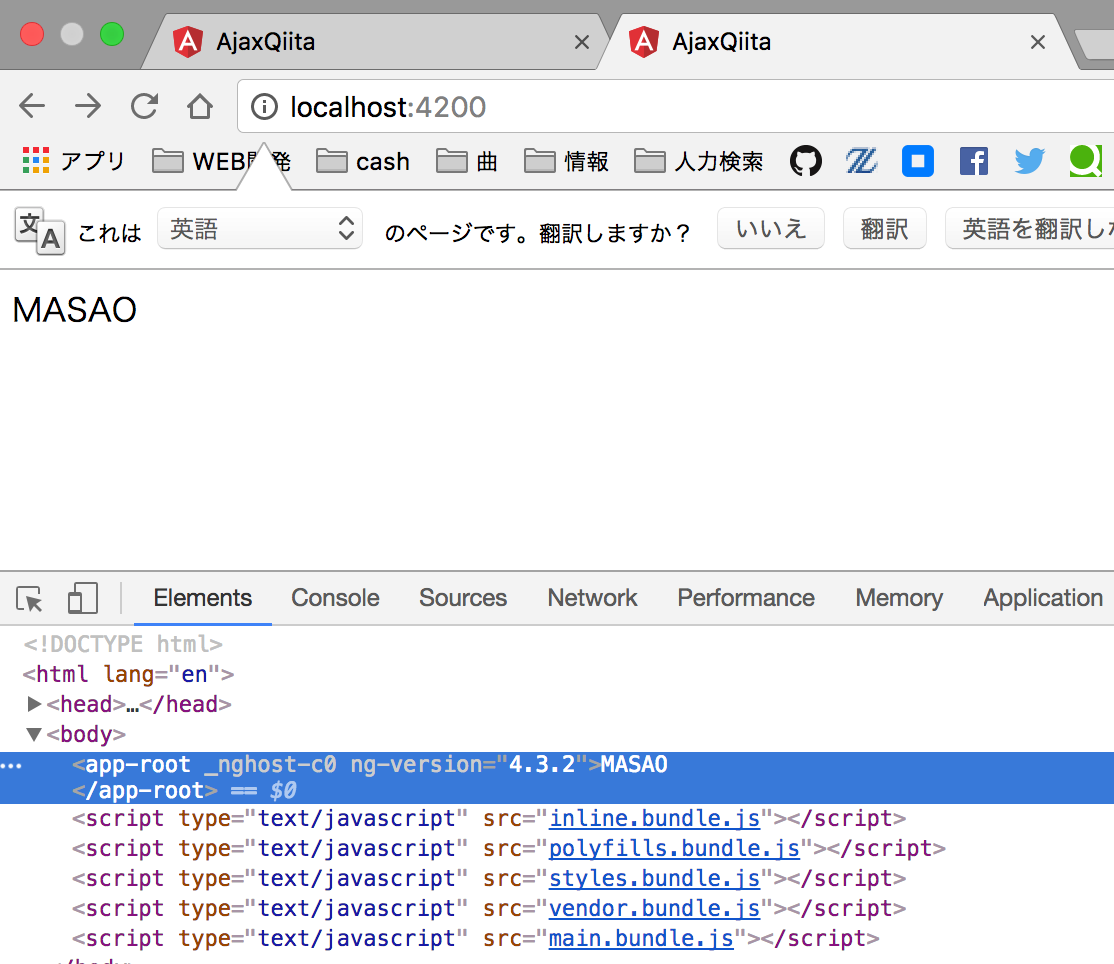Open the 情報 bookmark folder
The height and width of the screenshot is (964, 1114).
click(x=566, y=161)
